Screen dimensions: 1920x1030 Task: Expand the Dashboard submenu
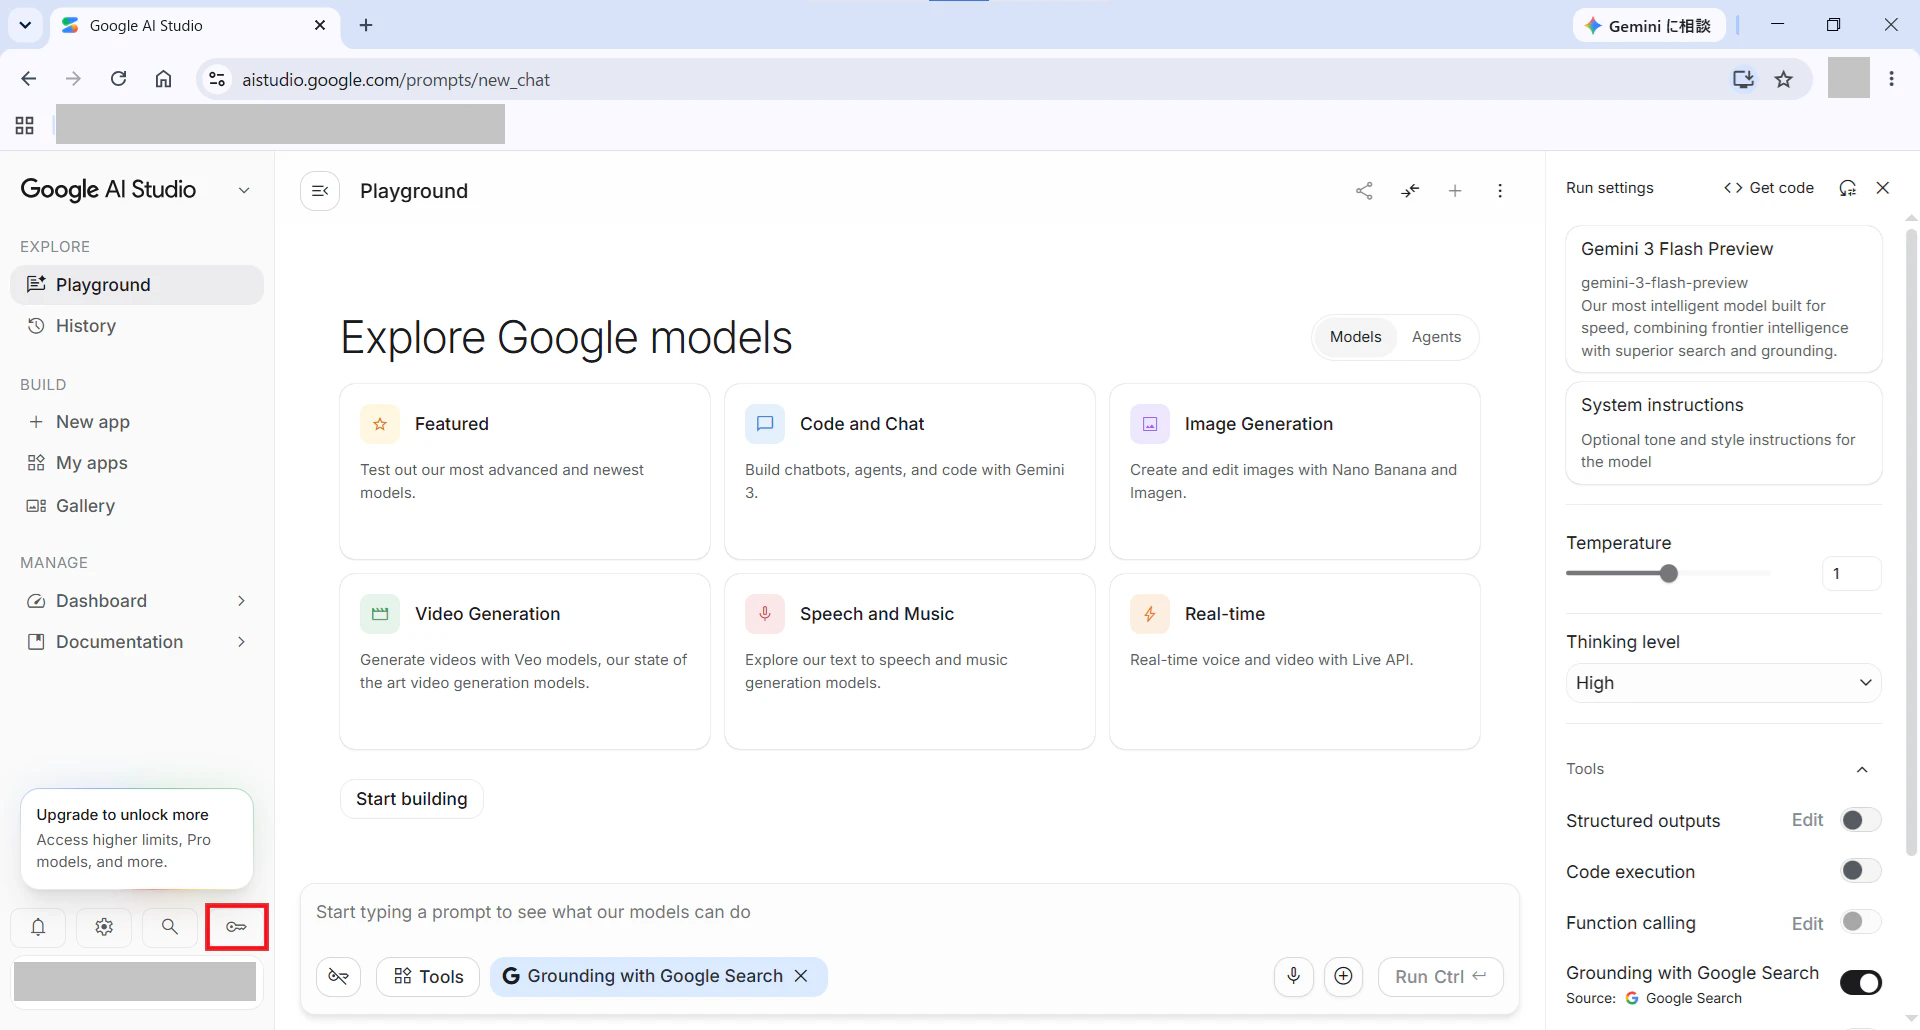coord(241,601)
